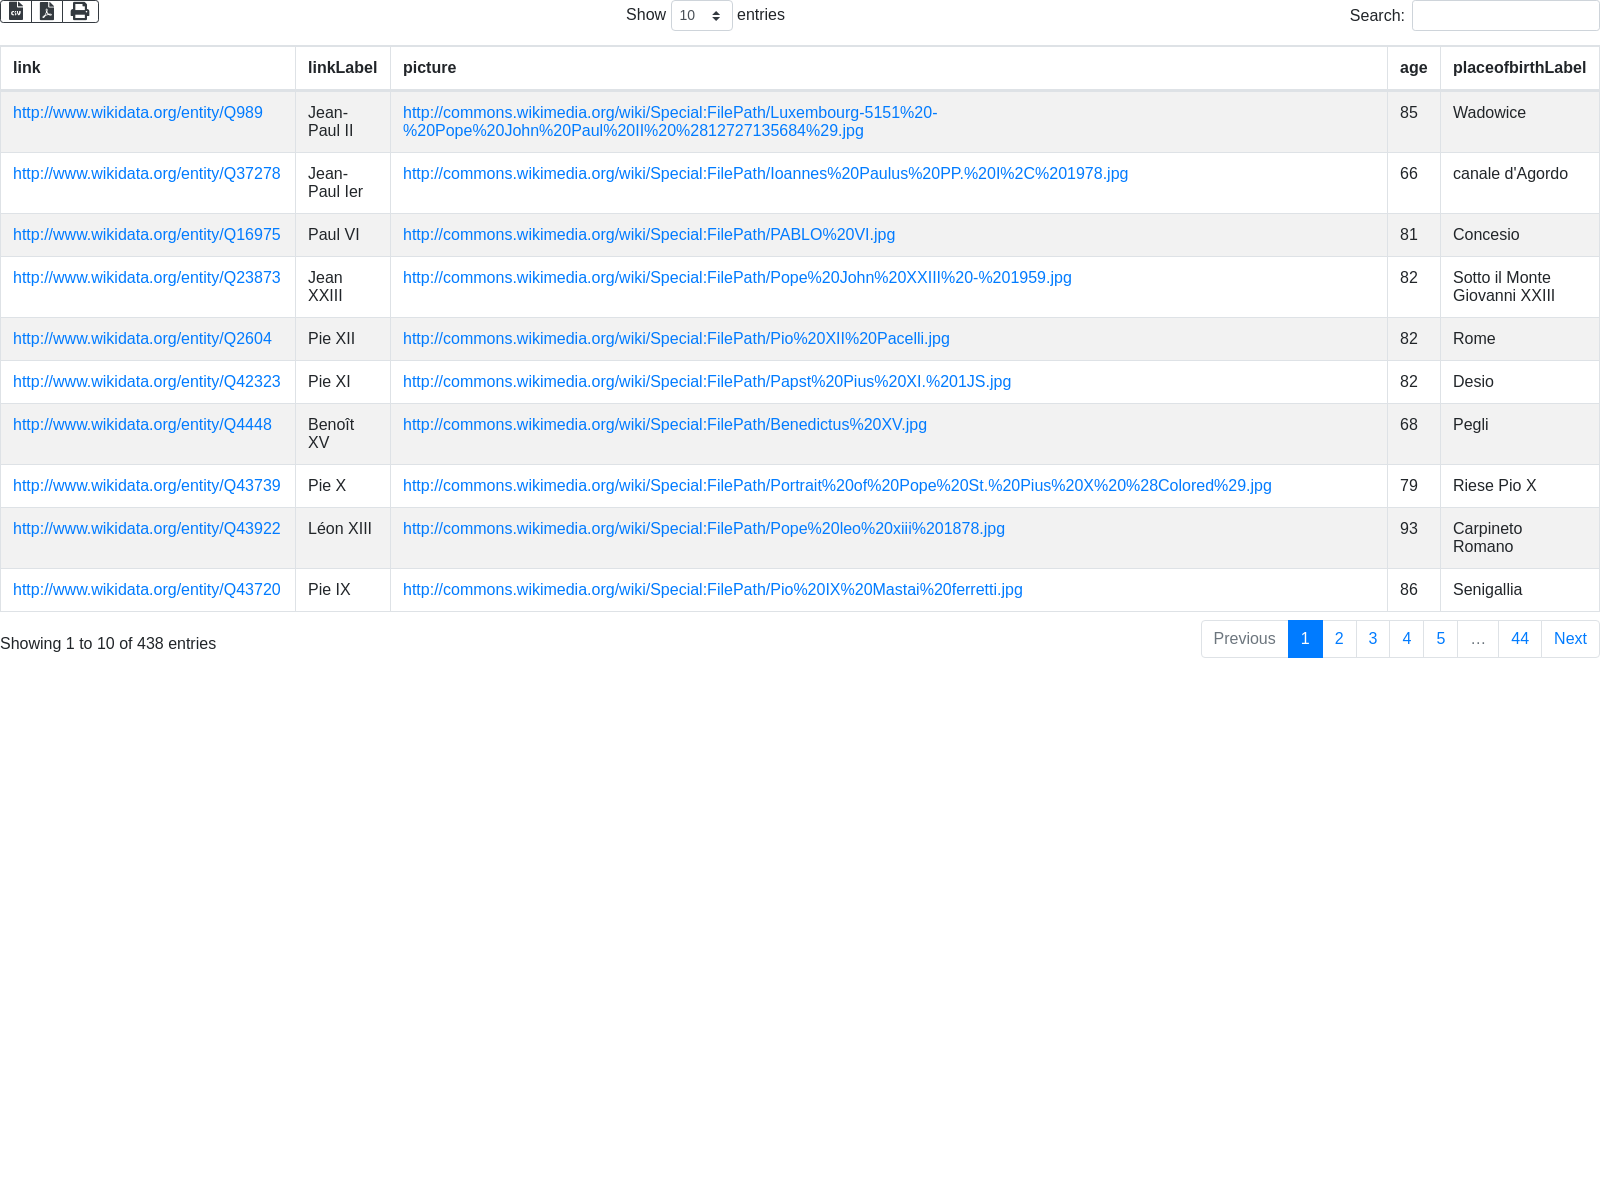This screenshot has height=1200, width=1600.
Task: Sort by placeofbirthLabel column header
Action: point(1518,68)
